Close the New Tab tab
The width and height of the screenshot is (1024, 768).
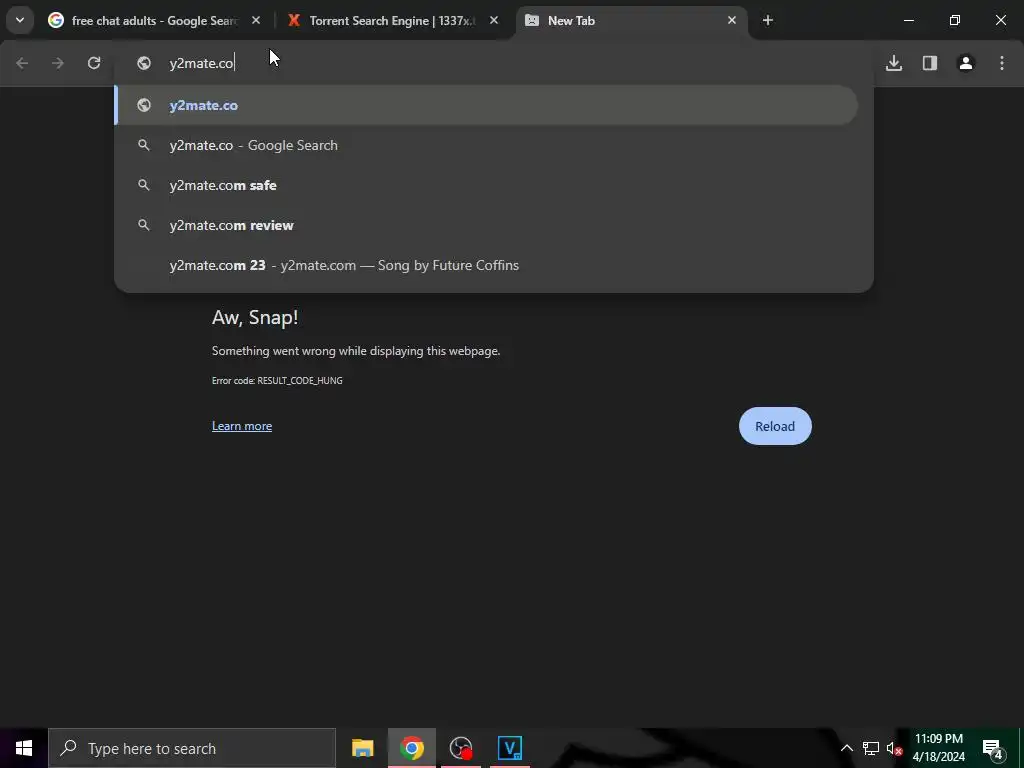tap(732, 20)
